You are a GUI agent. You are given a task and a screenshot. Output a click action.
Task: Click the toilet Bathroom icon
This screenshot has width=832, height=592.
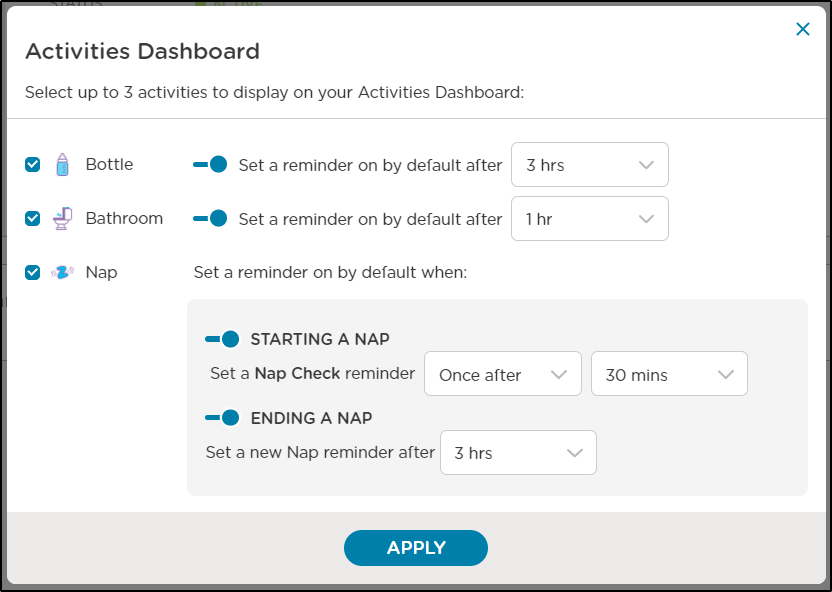point(62,219)
